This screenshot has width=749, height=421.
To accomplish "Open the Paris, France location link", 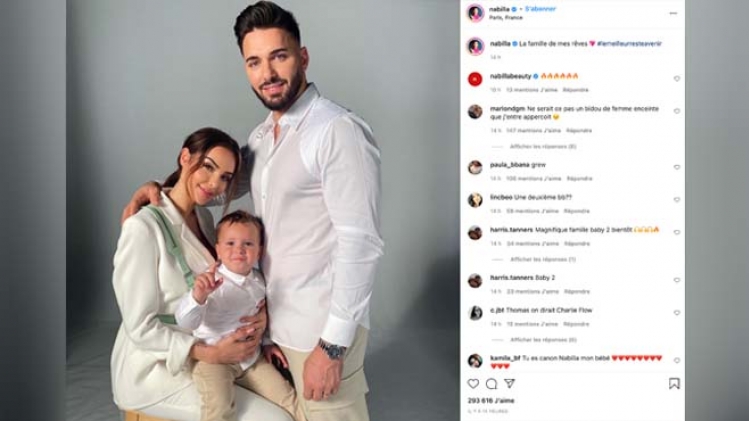I will pyautogui.click(x=505, y=18).
